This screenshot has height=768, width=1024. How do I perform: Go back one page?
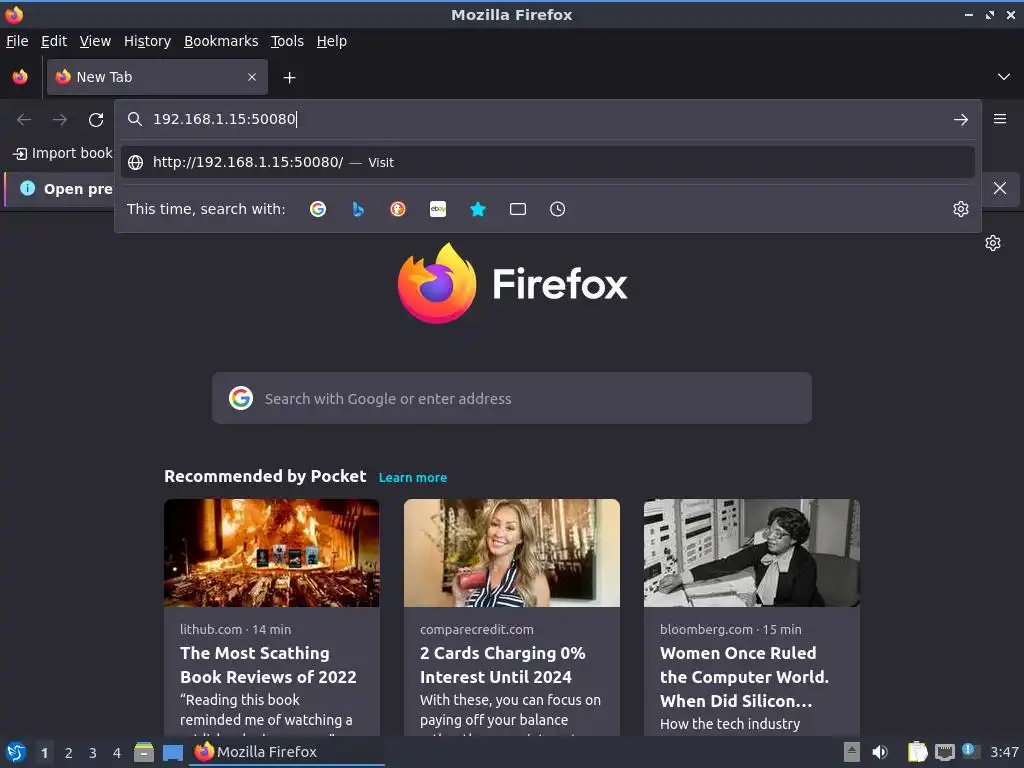(24, 120)
